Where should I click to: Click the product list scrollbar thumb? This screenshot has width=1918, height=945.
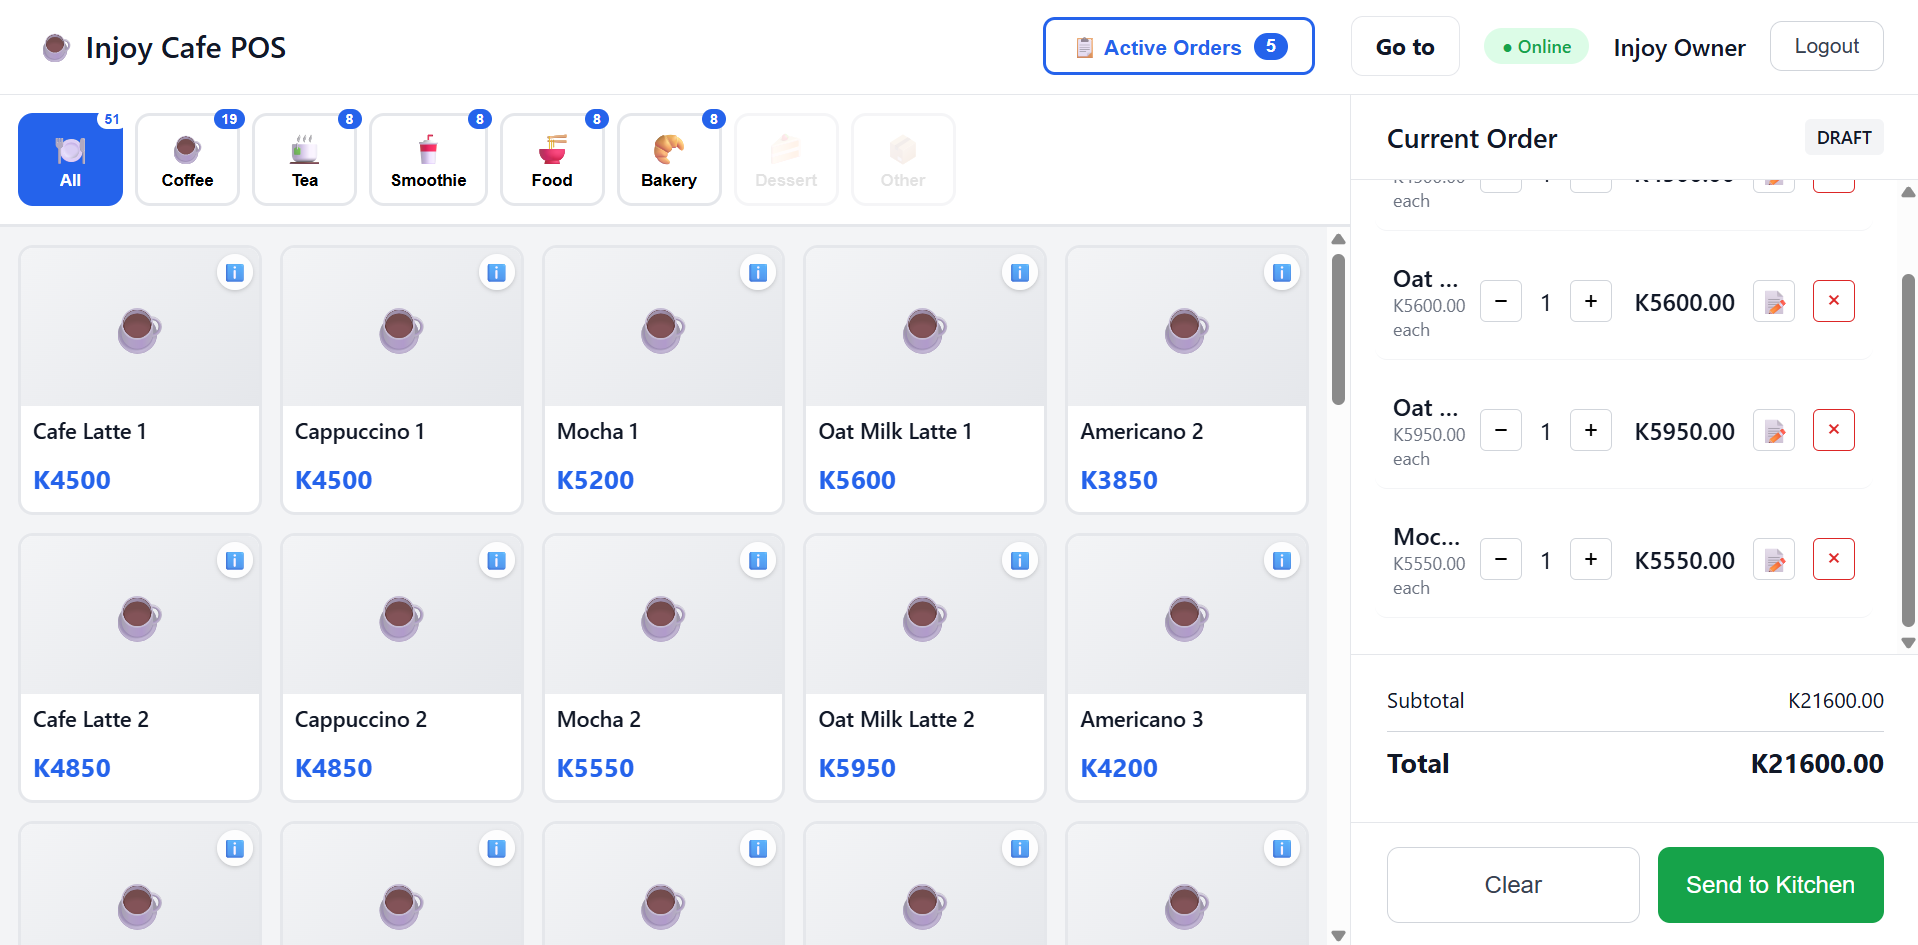pyautogui.click(x=1338, y=330)
